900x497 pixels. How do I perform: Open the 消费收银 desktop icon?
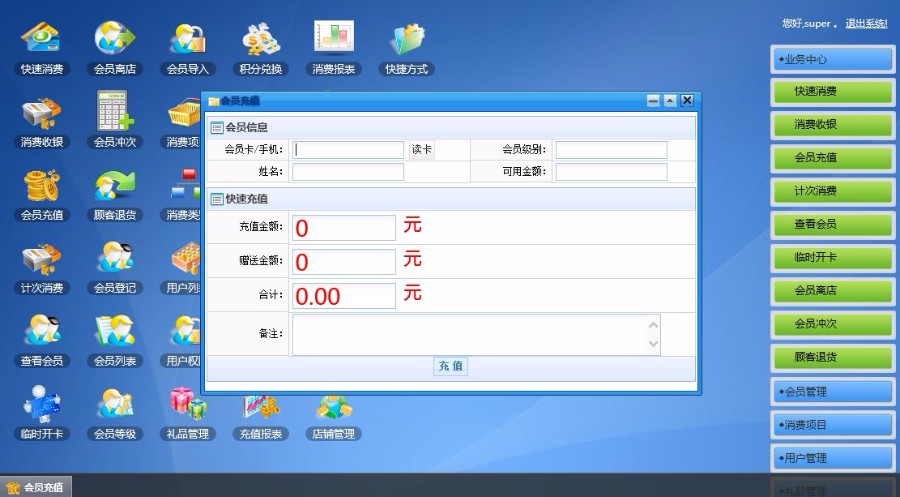point(41,122)
